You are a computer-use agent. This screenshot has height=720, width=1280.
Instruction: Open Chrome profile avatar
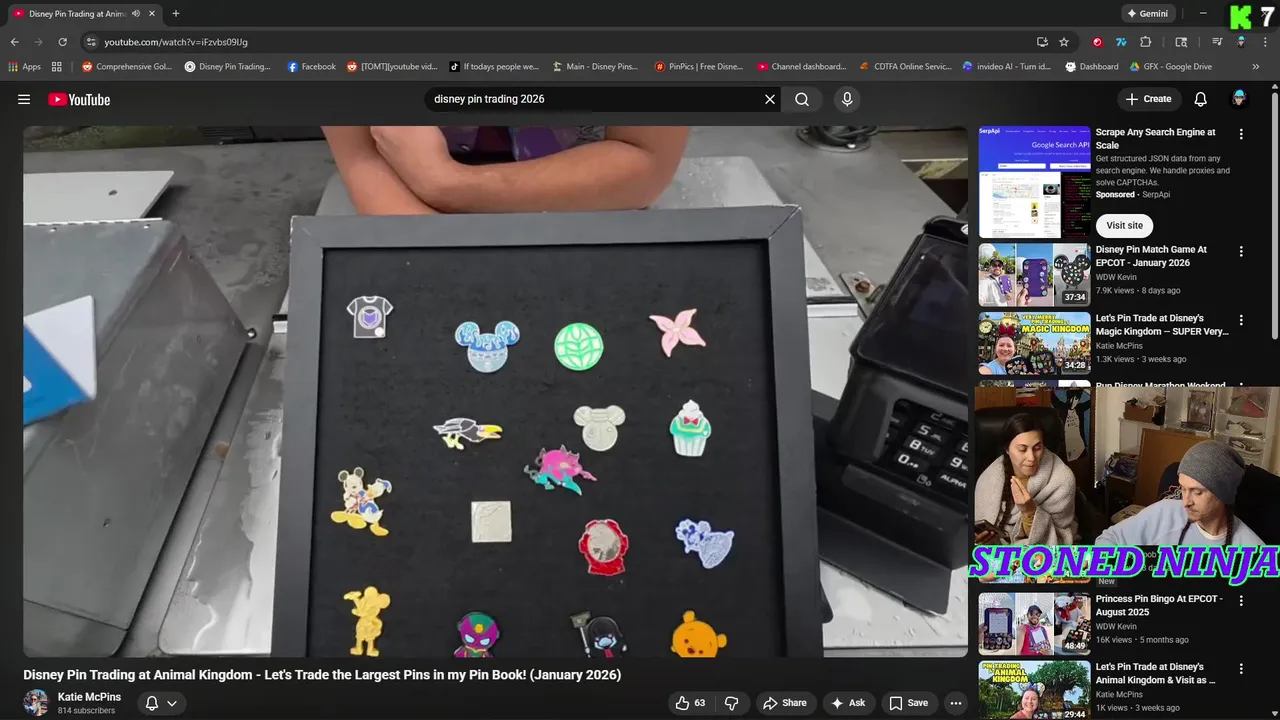(x=1241, y=42)
